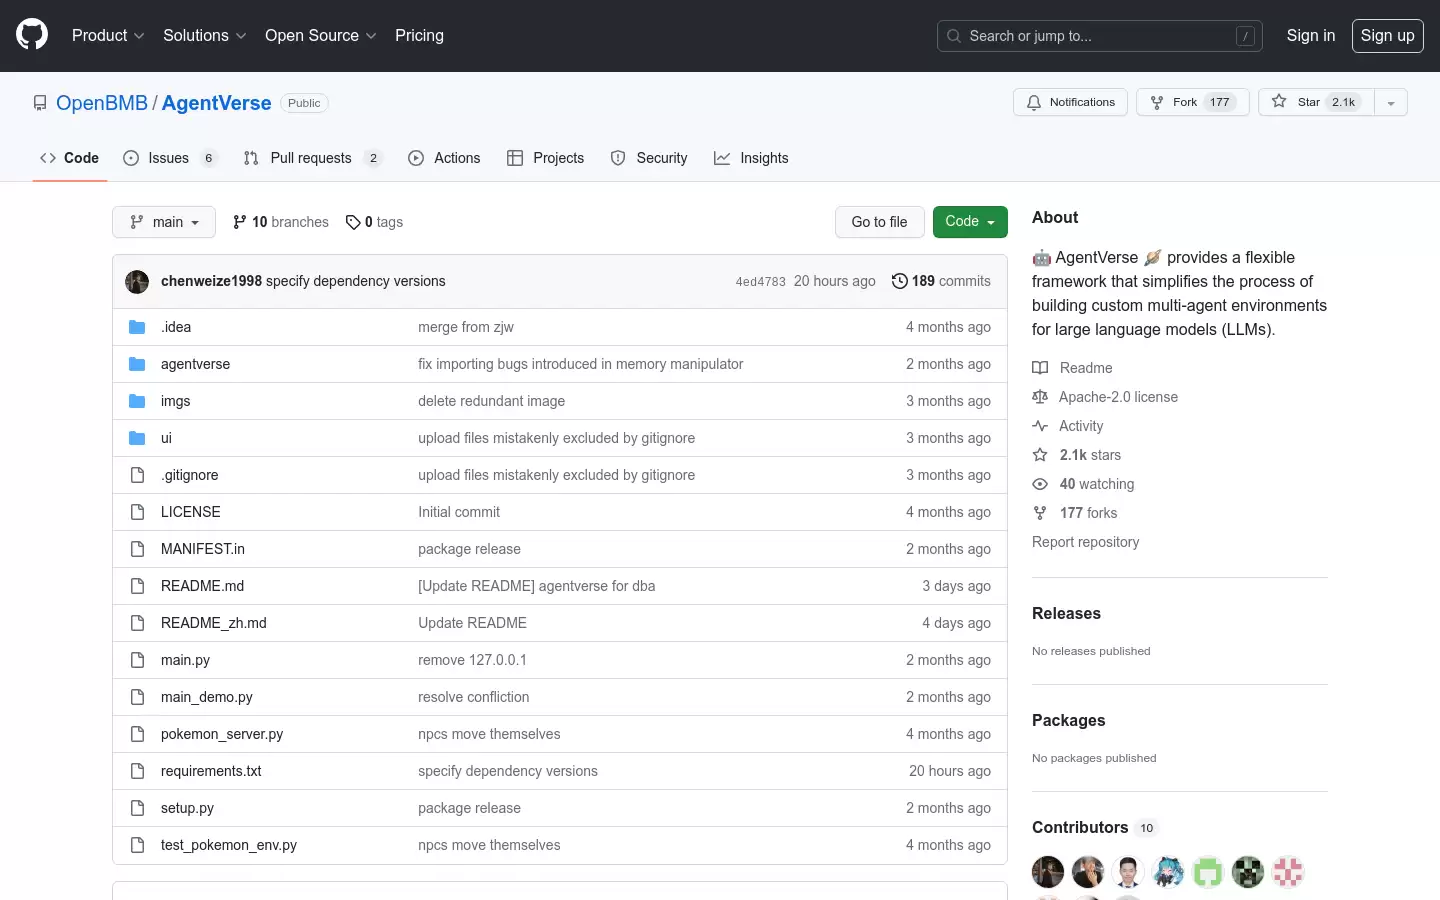Image resolution: width=1440 pixels, height=900 pixels.
Task: Open the Projects tab
Action: pos(546,158)
